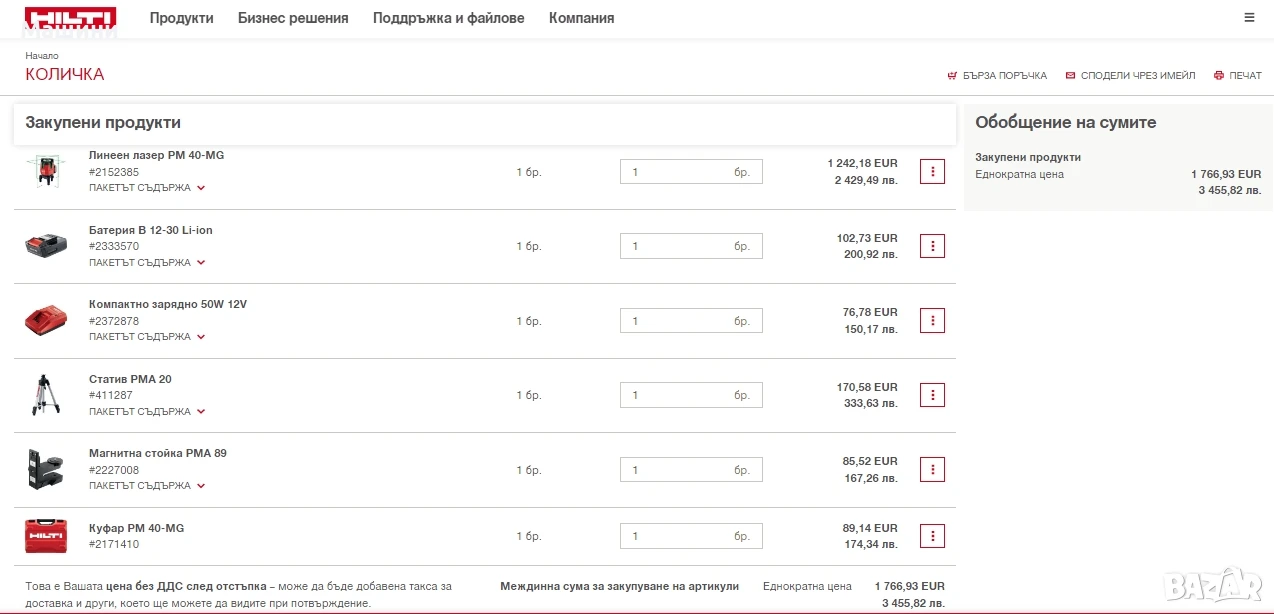Click the Куфар PM 40-MG case image

46,536
